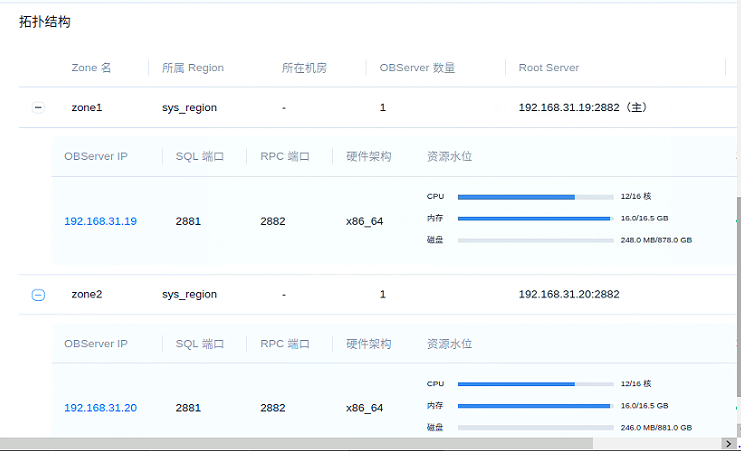
Task: Select the zone2 name cell
Action: click(87, 295)
